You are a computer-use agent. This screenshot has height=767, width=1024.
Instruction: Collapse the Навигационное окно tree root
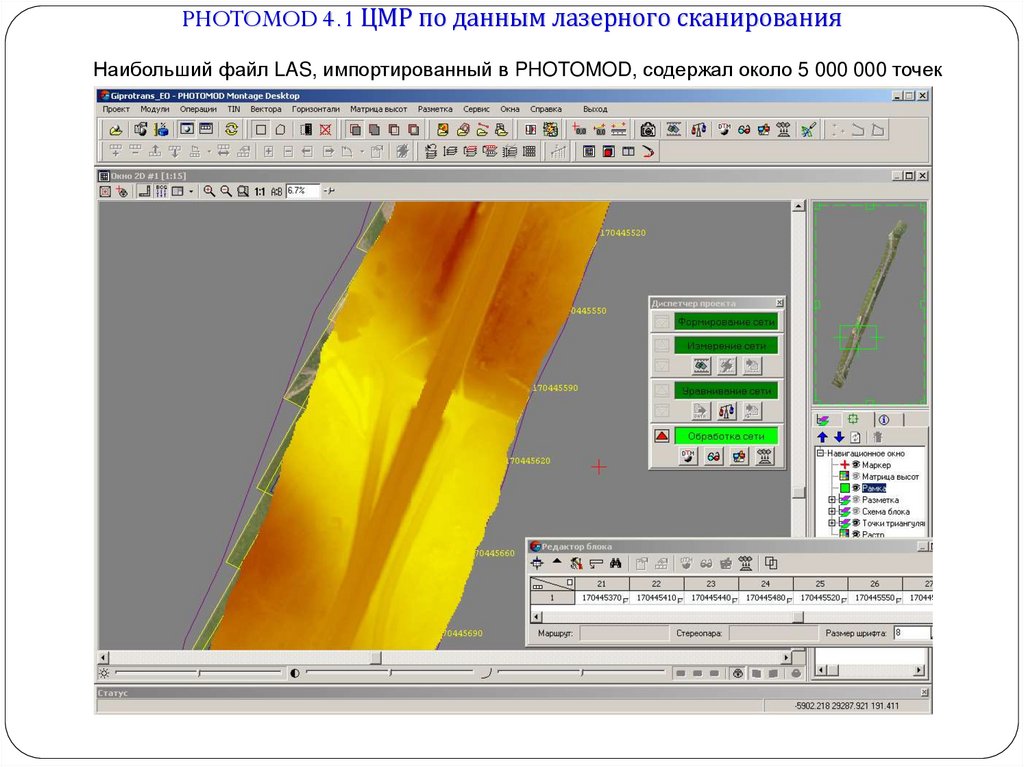(820, 453)
